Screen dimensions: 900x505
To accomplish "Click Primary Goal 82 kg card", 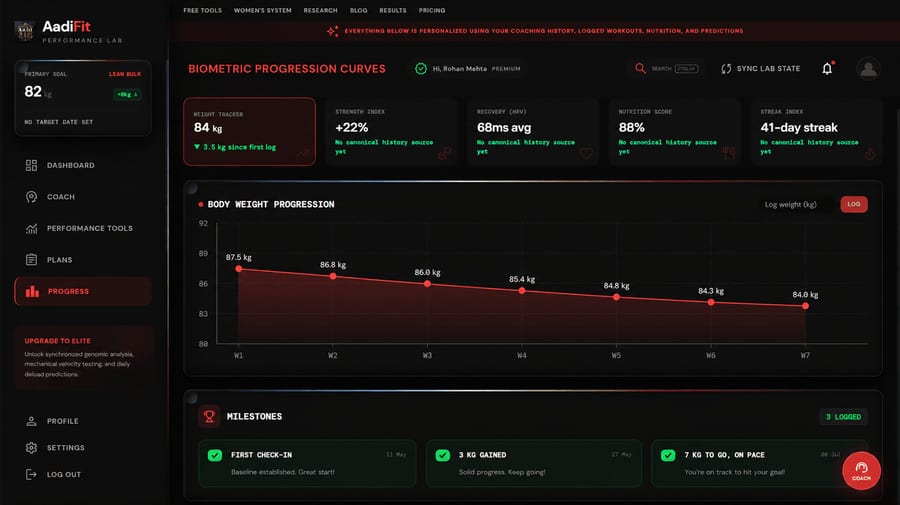I will pyautogui.click(x=83, y=98).
